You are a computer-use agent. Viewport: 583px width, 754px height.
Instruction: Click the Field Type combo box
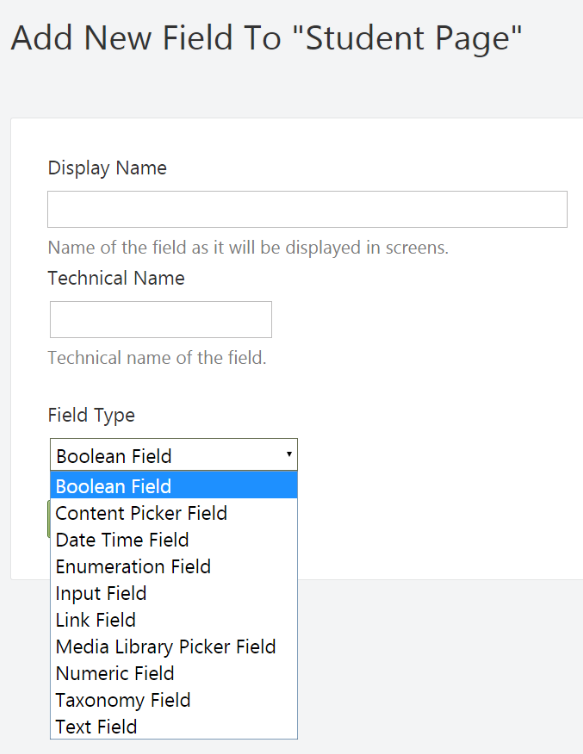tap(174, 454)
